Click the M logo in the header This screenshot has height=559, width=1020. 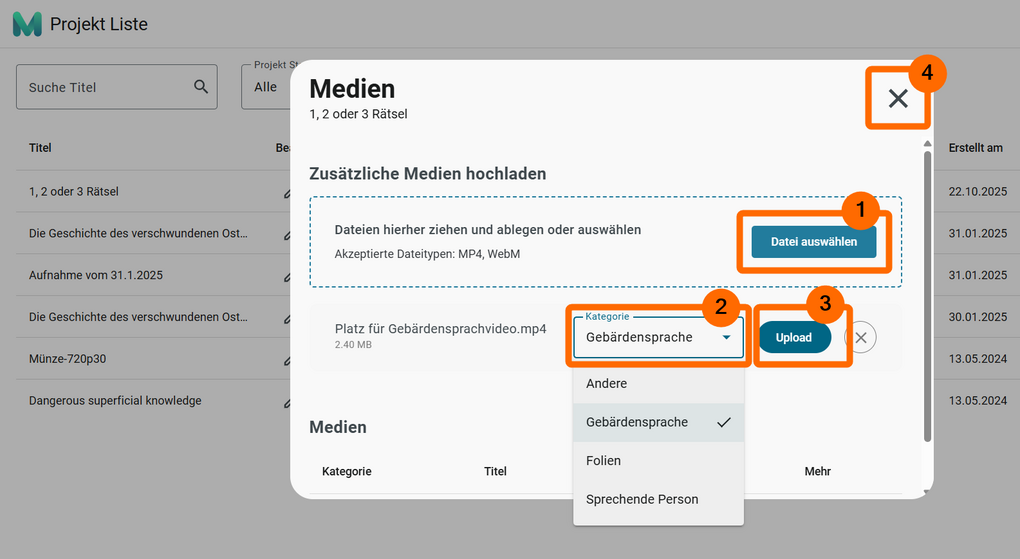(27, 24)
